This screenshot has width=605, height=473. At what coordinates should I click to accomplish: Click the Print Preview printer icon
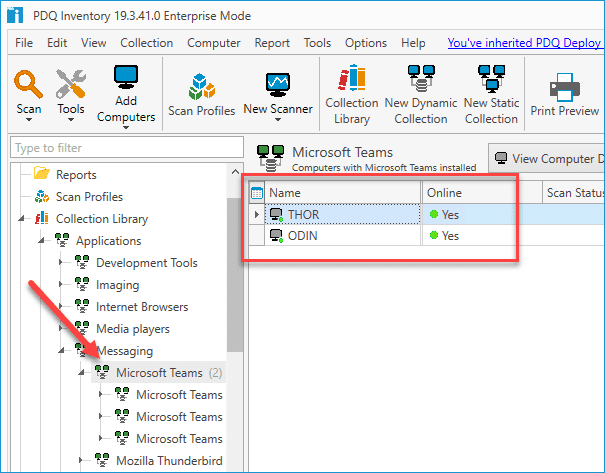(x=564, y=87)
